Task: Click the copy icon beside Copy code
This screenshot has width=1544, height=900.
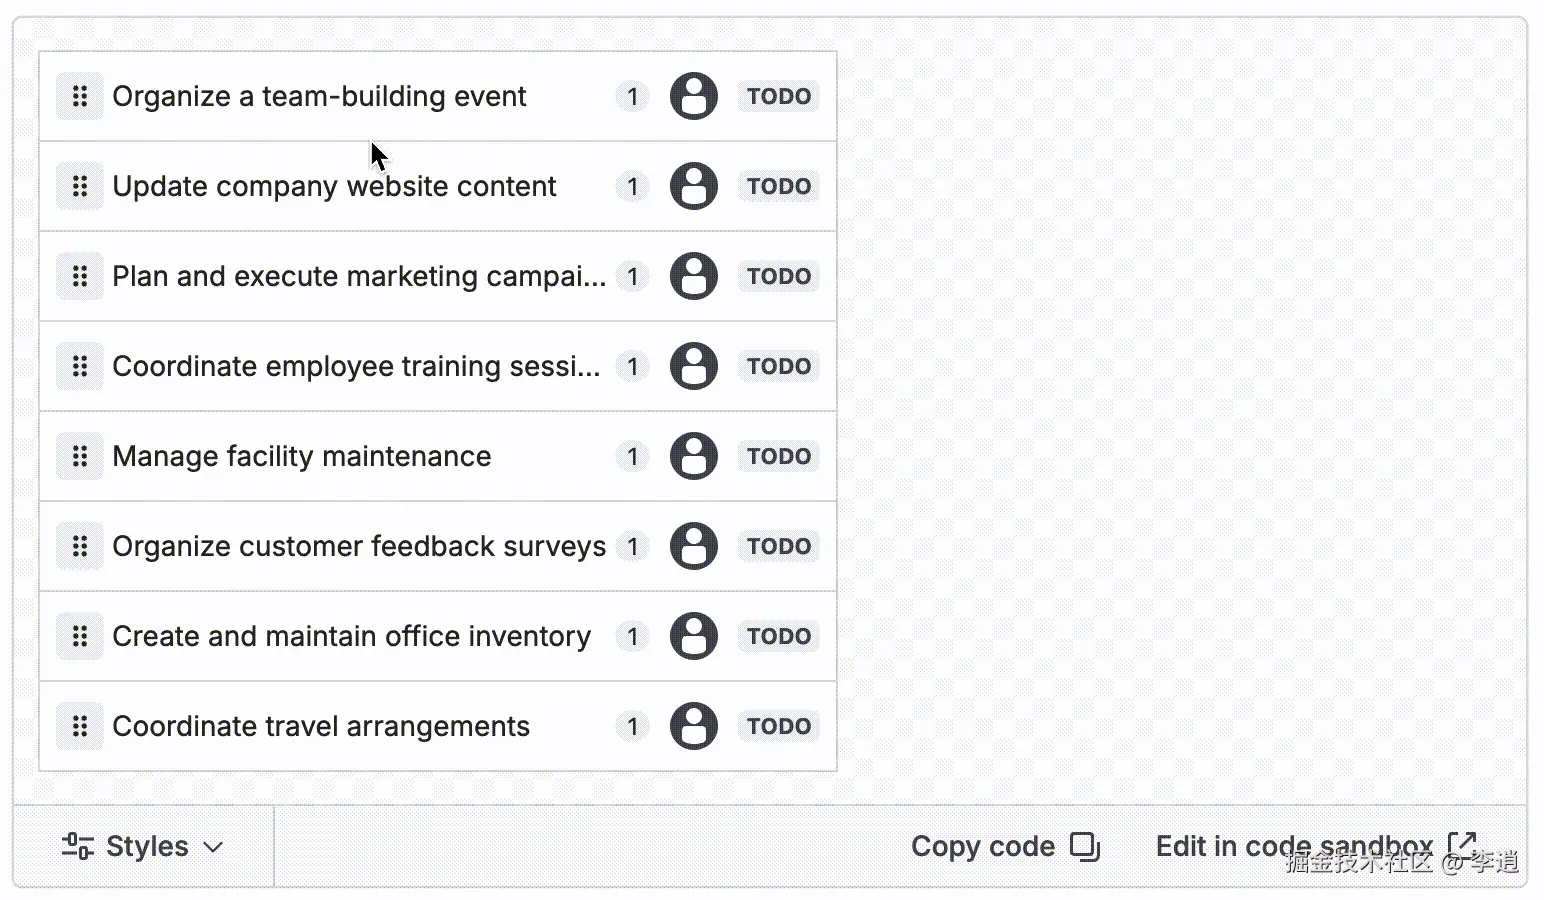Action: 1084,846
